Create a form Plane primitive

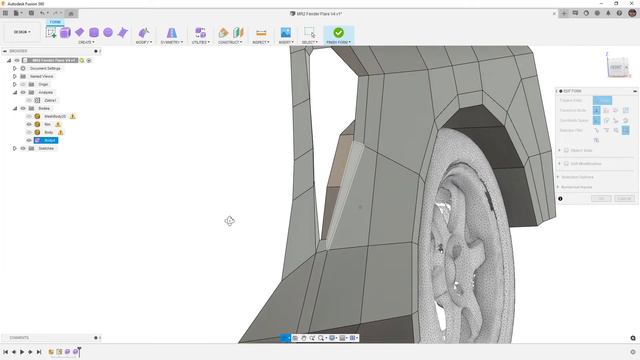pyautogui.click(x=79, y=32)
